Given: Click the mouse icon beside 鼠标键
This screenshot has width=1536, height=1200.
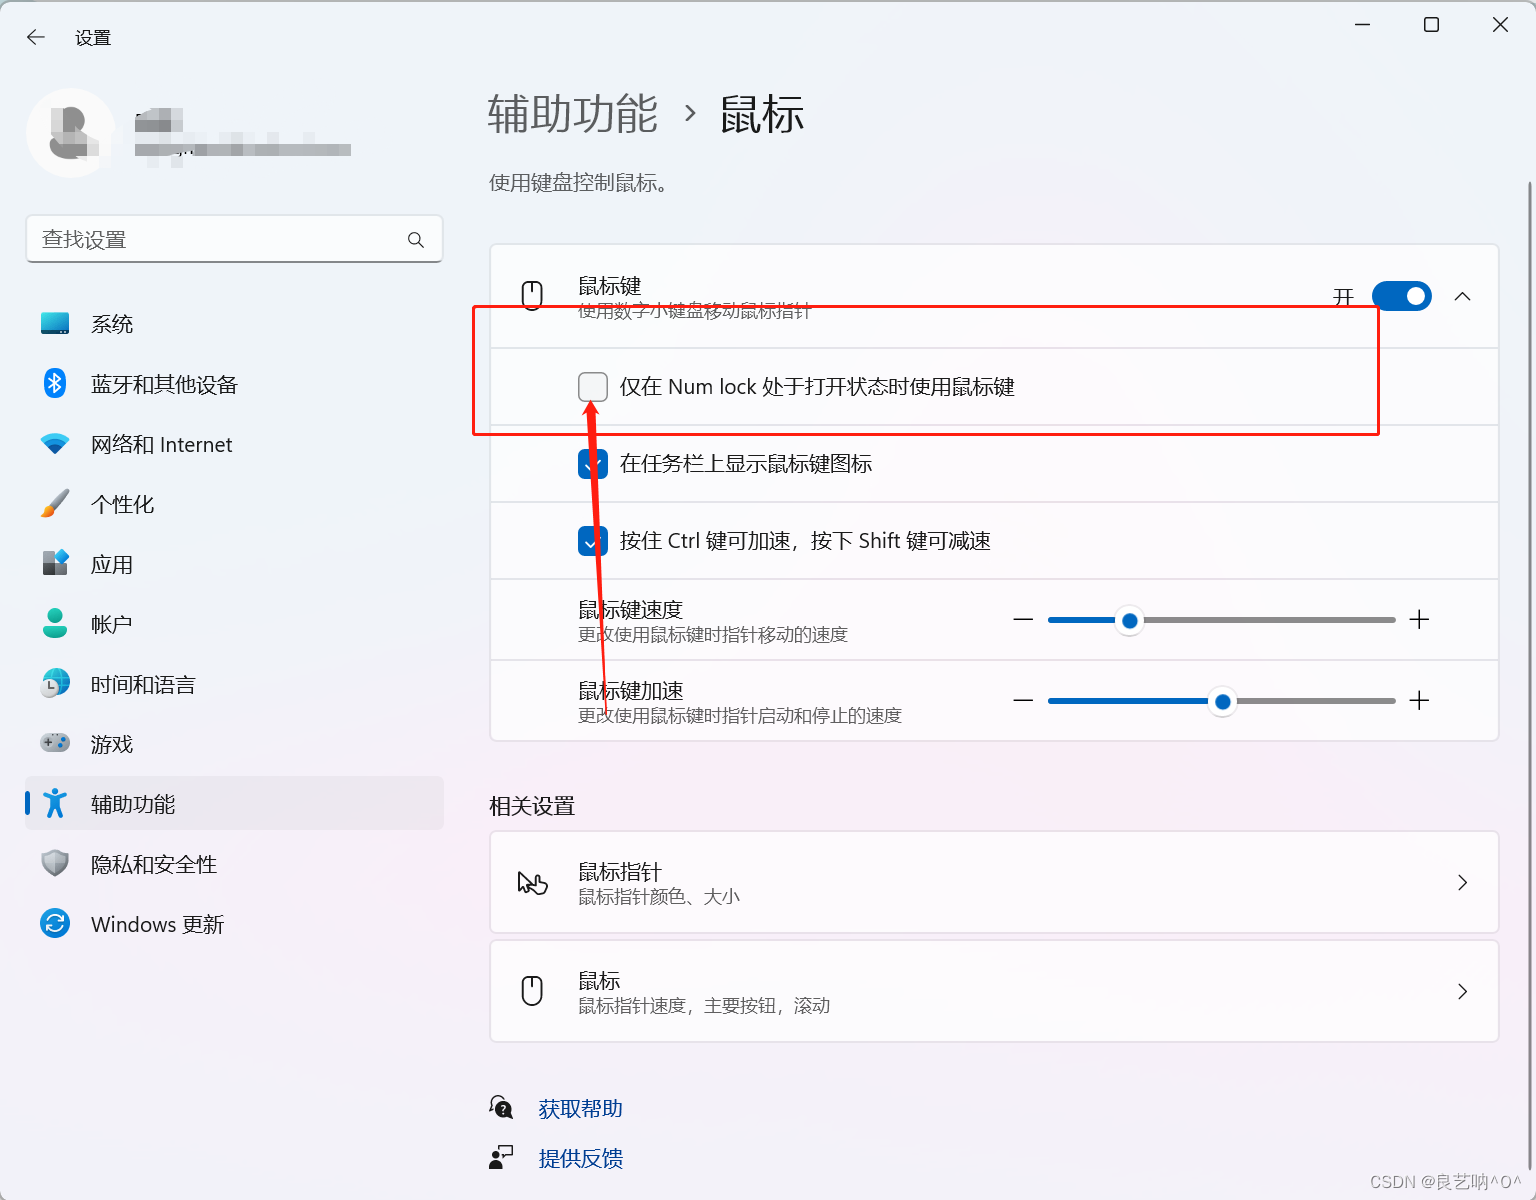Looking at the screenshot, I should click(532, 296).
